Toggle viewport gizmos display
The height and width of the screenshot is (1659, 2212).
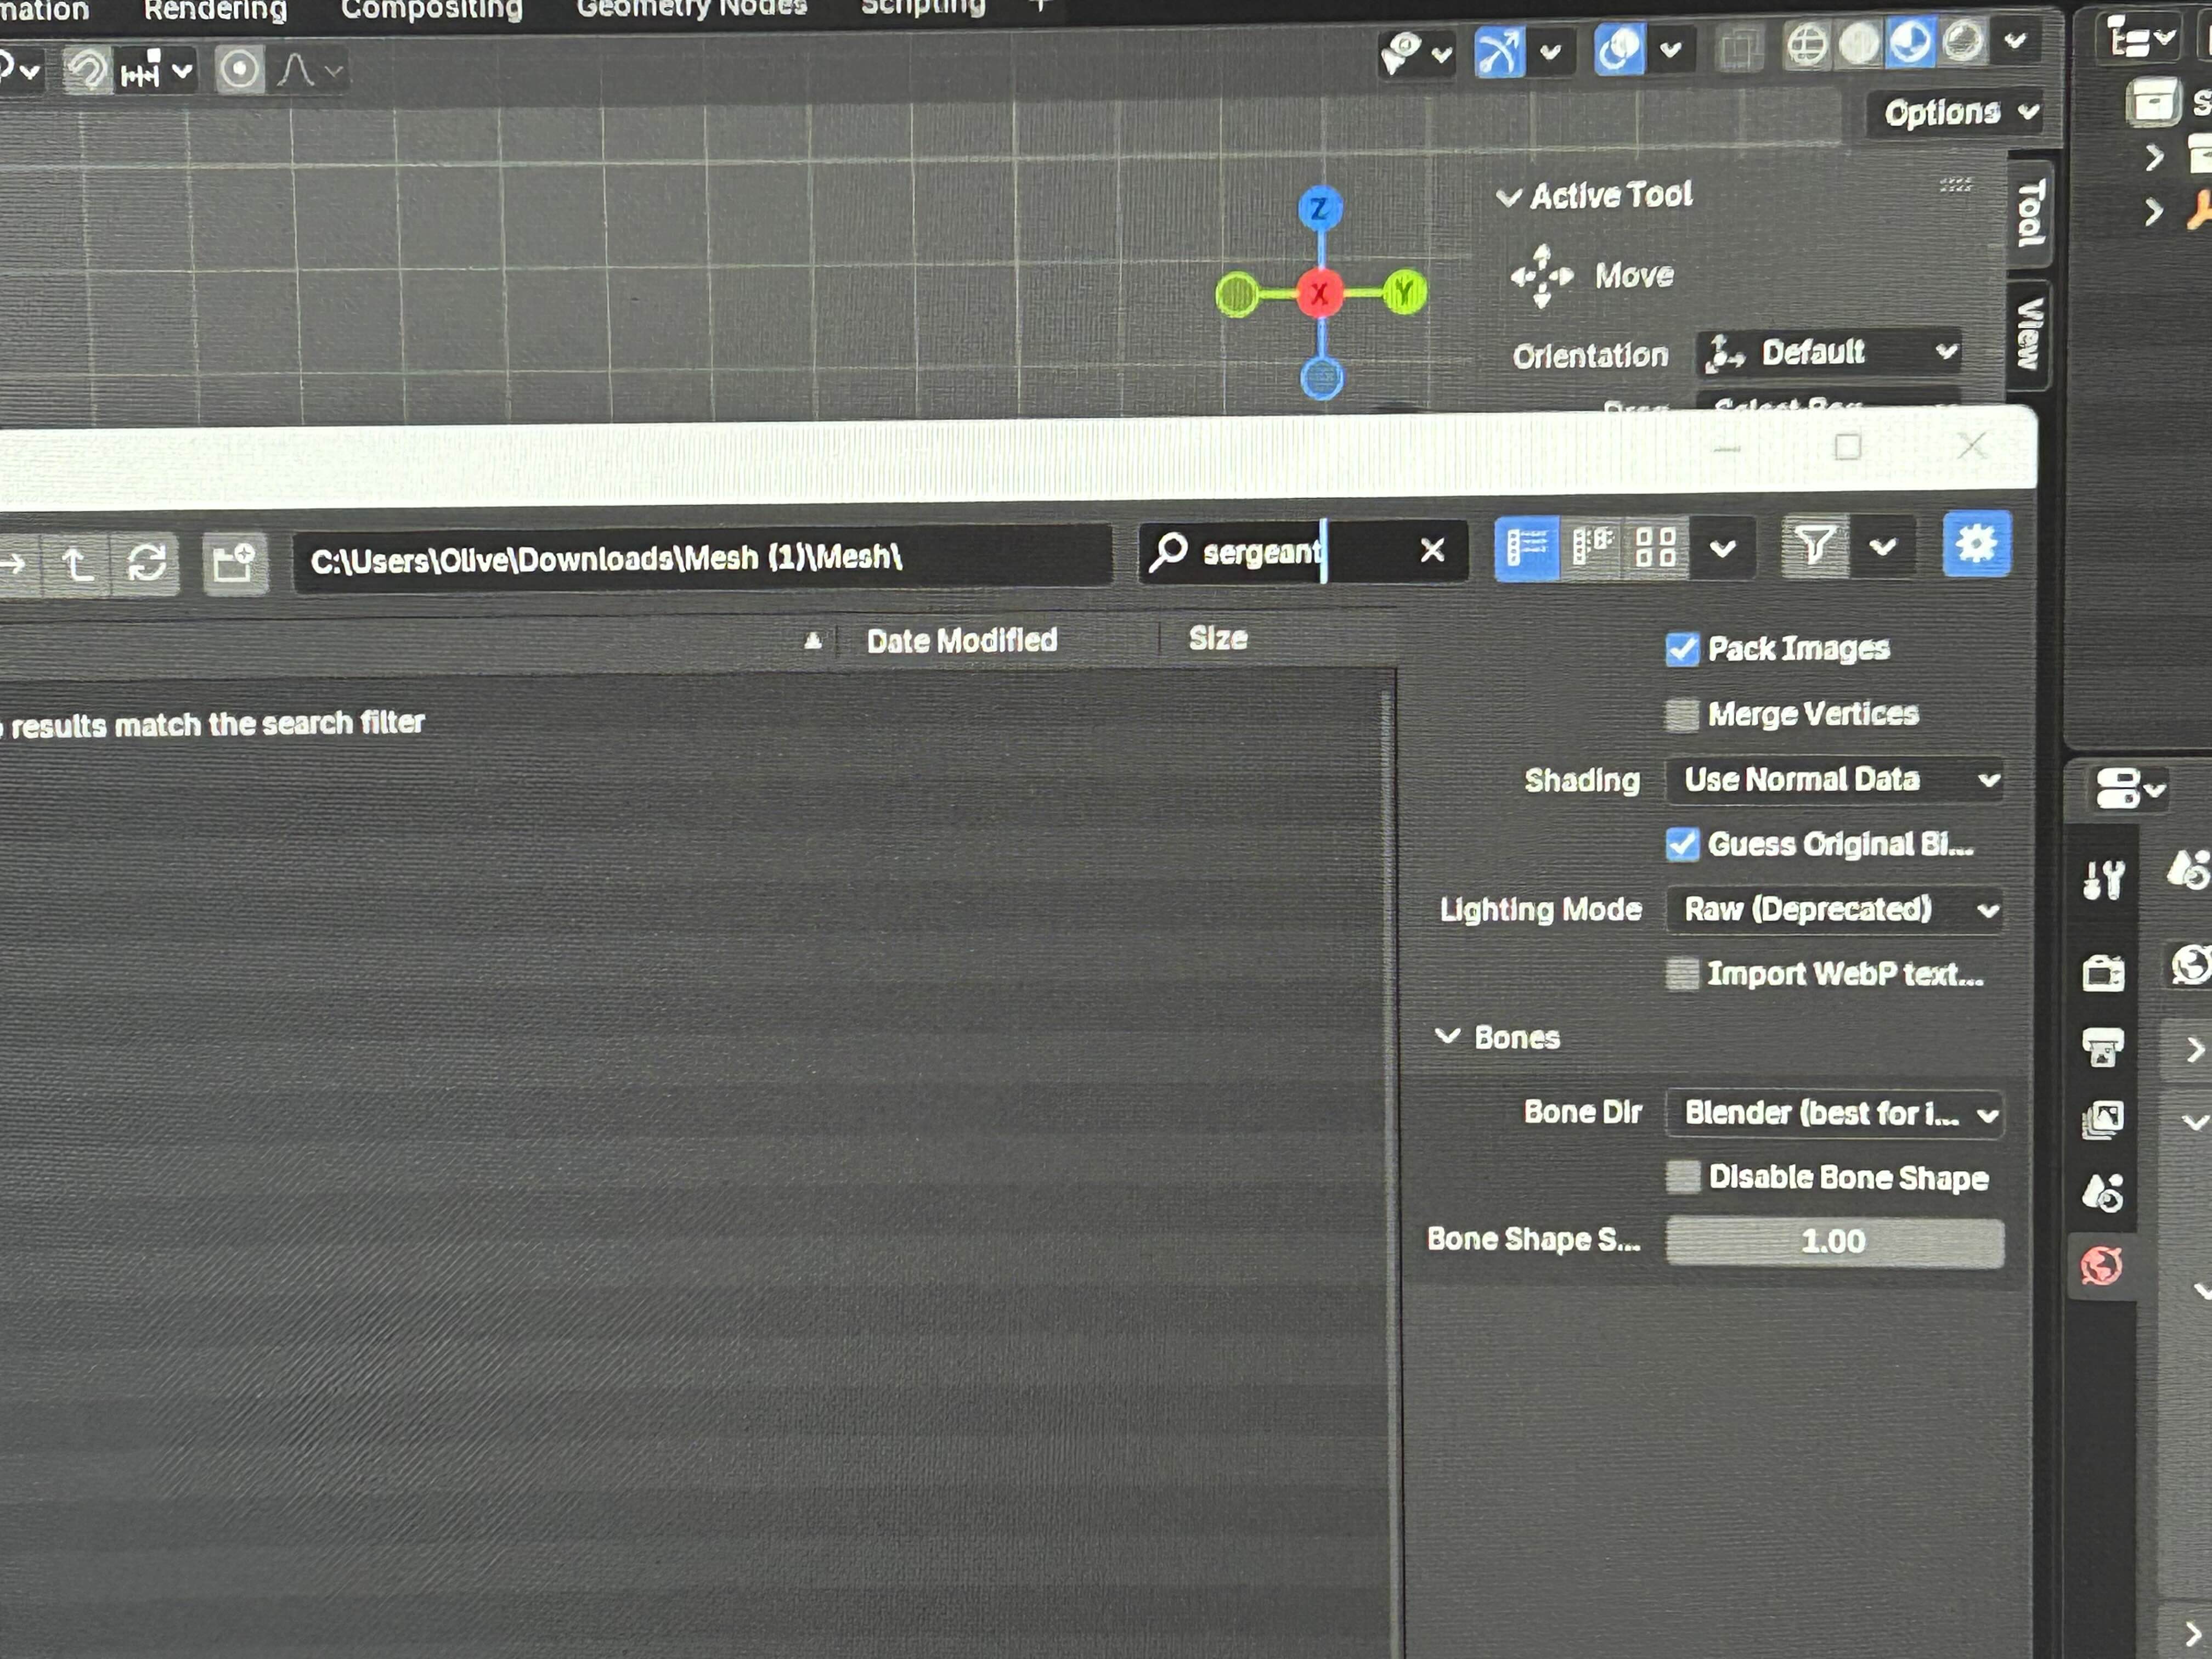pyautogui.click(x=1499, y=51)
